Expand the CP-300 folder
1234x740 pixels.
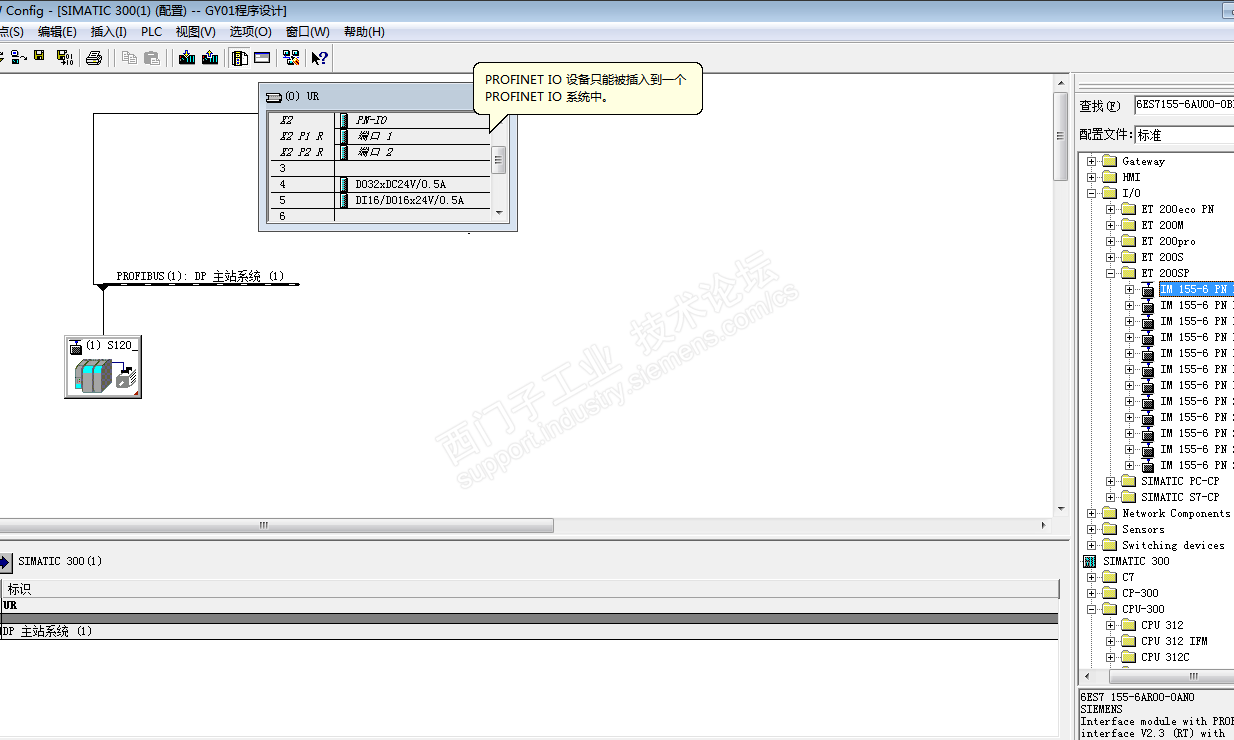[1091, 593]
